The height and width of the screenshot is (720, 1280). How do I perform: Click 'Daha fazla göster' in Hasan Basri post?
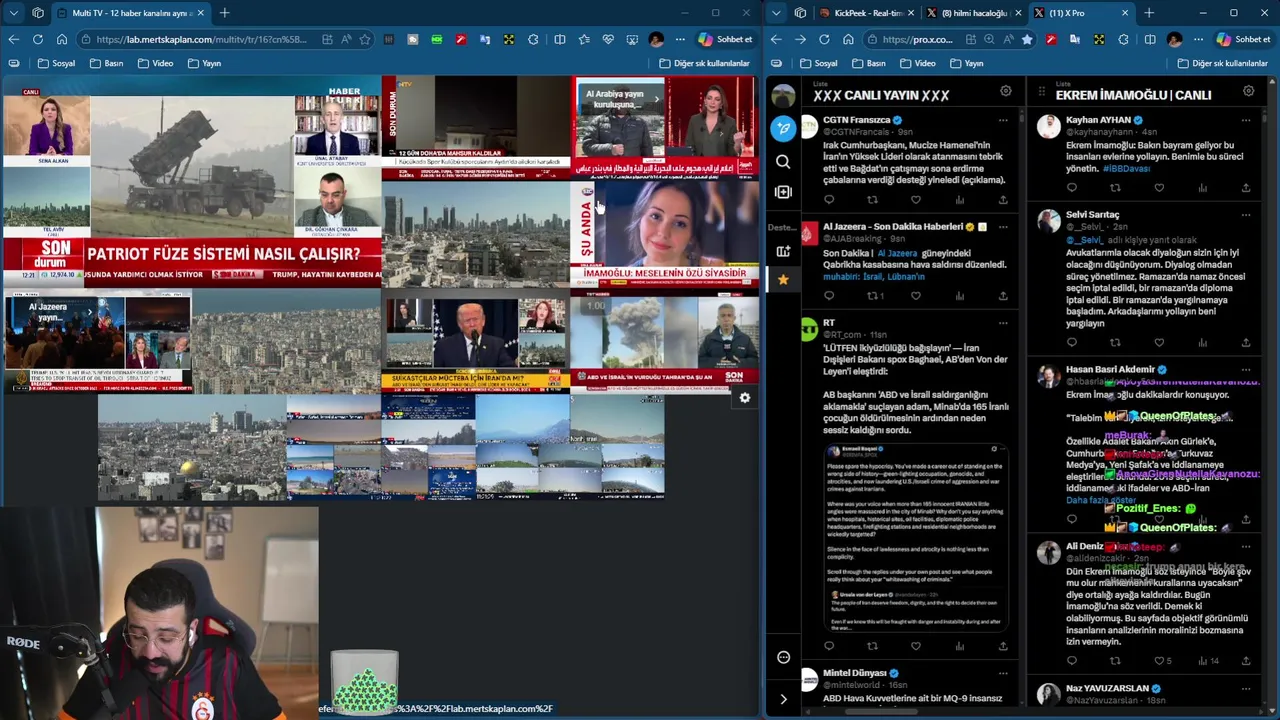tap(1101, 500)
